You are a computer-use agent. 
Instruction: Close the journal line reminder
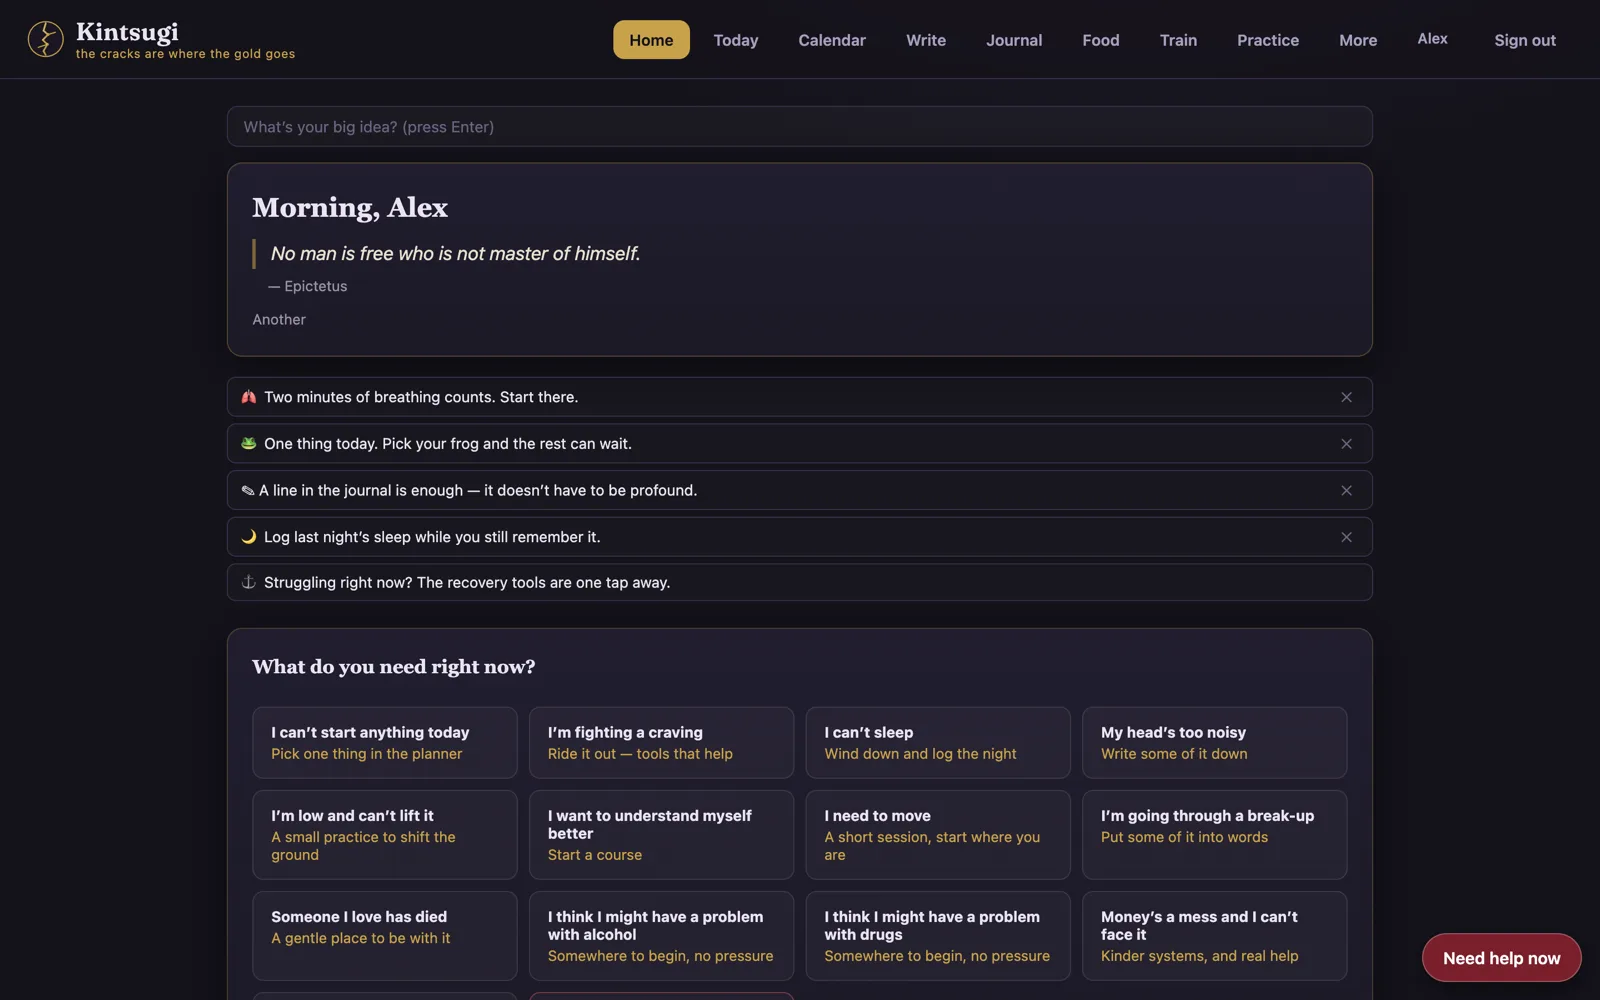click(1346, 490)
